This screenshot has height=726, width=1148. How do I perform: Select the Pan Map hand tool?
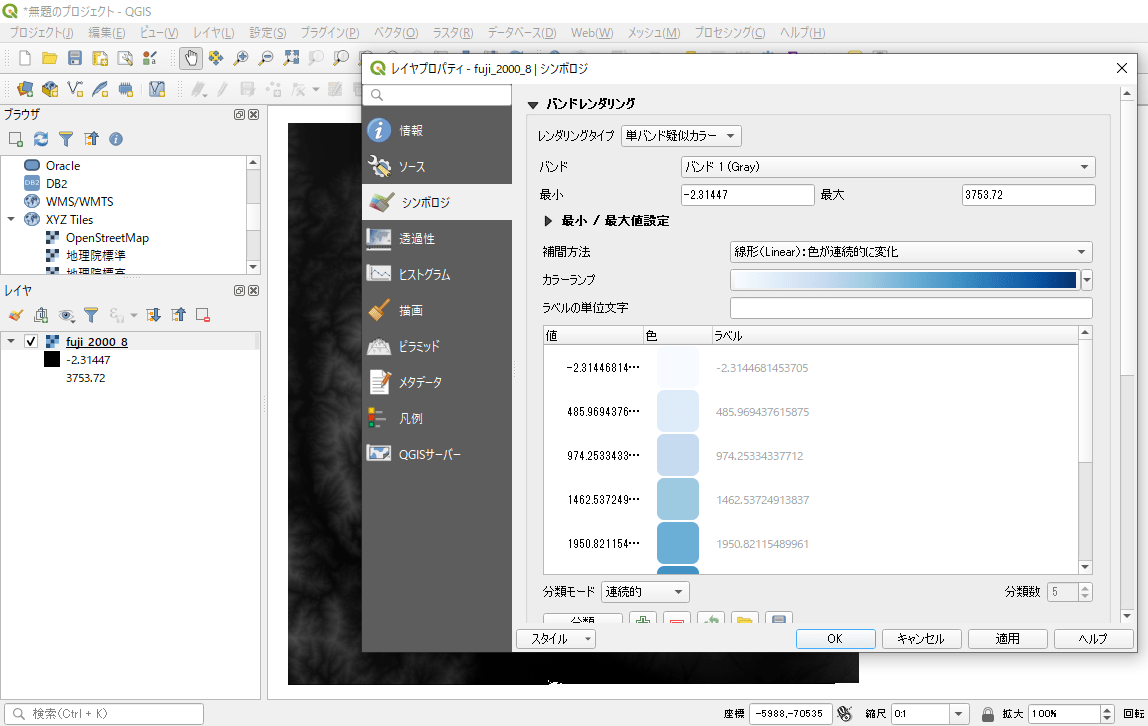pyautogui.click(x=191, y=58)
